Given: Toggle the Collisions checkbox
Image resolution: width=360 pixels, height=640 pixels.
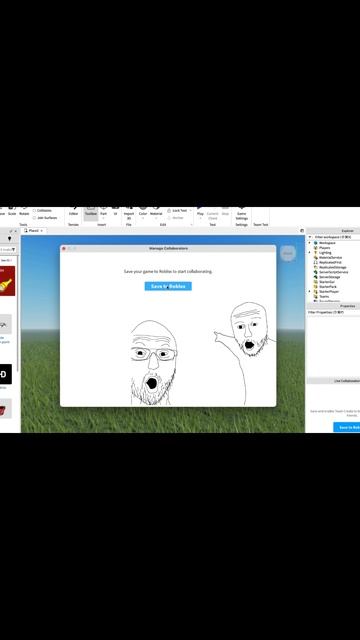Looking at the screenshot, I should pyautogui.click(x=34, y=211).
